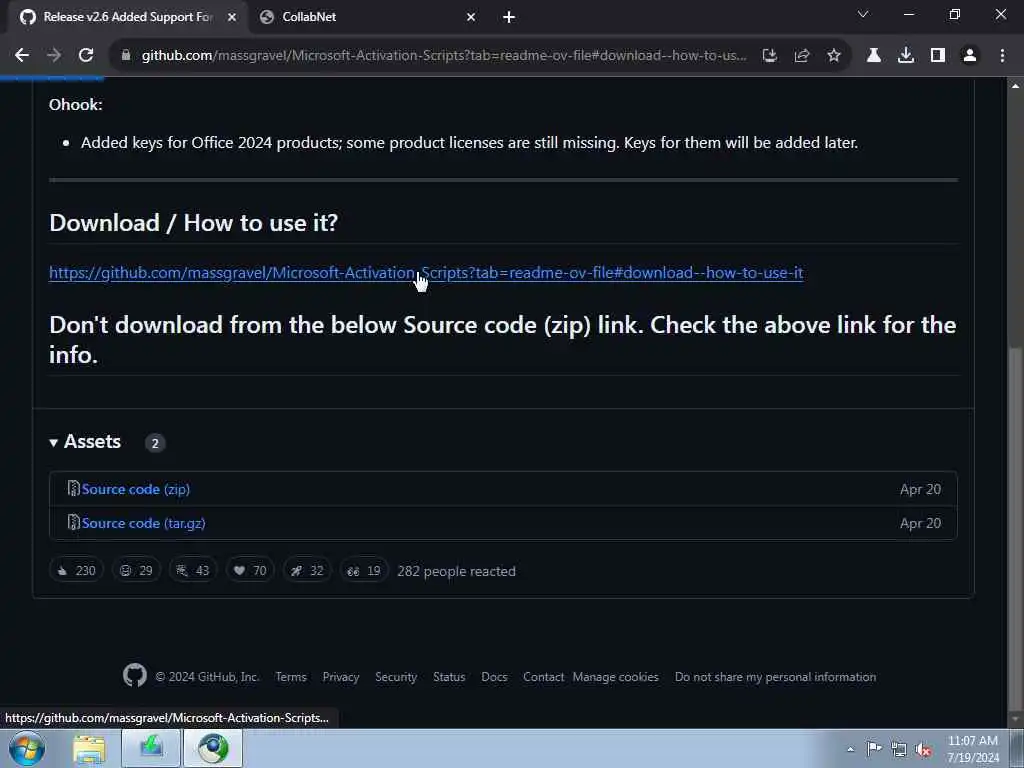Image resolution: width=1024 pixels, height=768 pixels.
Task: View site security lock information
Action: [x=126, y=56]
